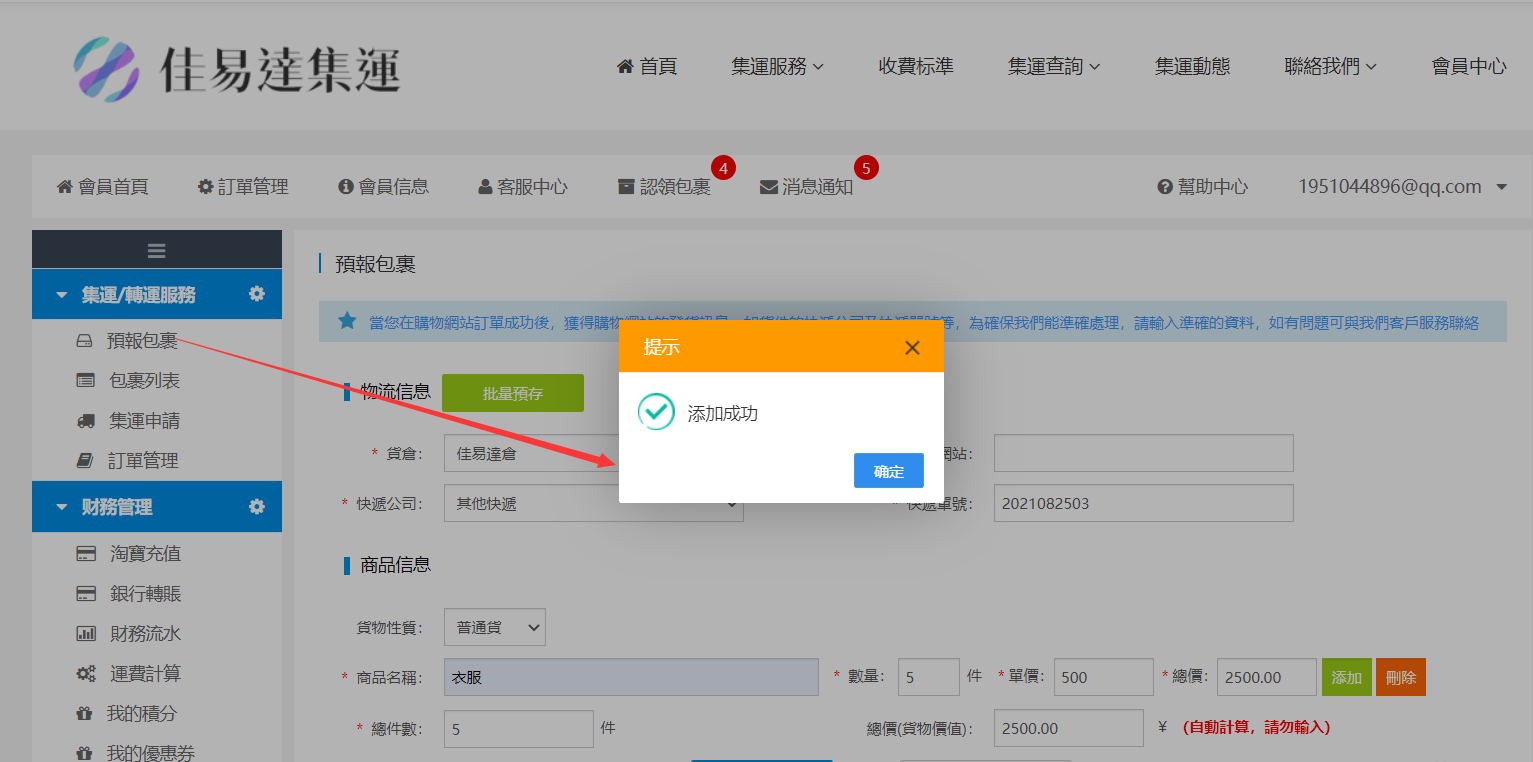Click the 數量 input field
This screenshot has height=762, width=1533.
tap(929, 677)
